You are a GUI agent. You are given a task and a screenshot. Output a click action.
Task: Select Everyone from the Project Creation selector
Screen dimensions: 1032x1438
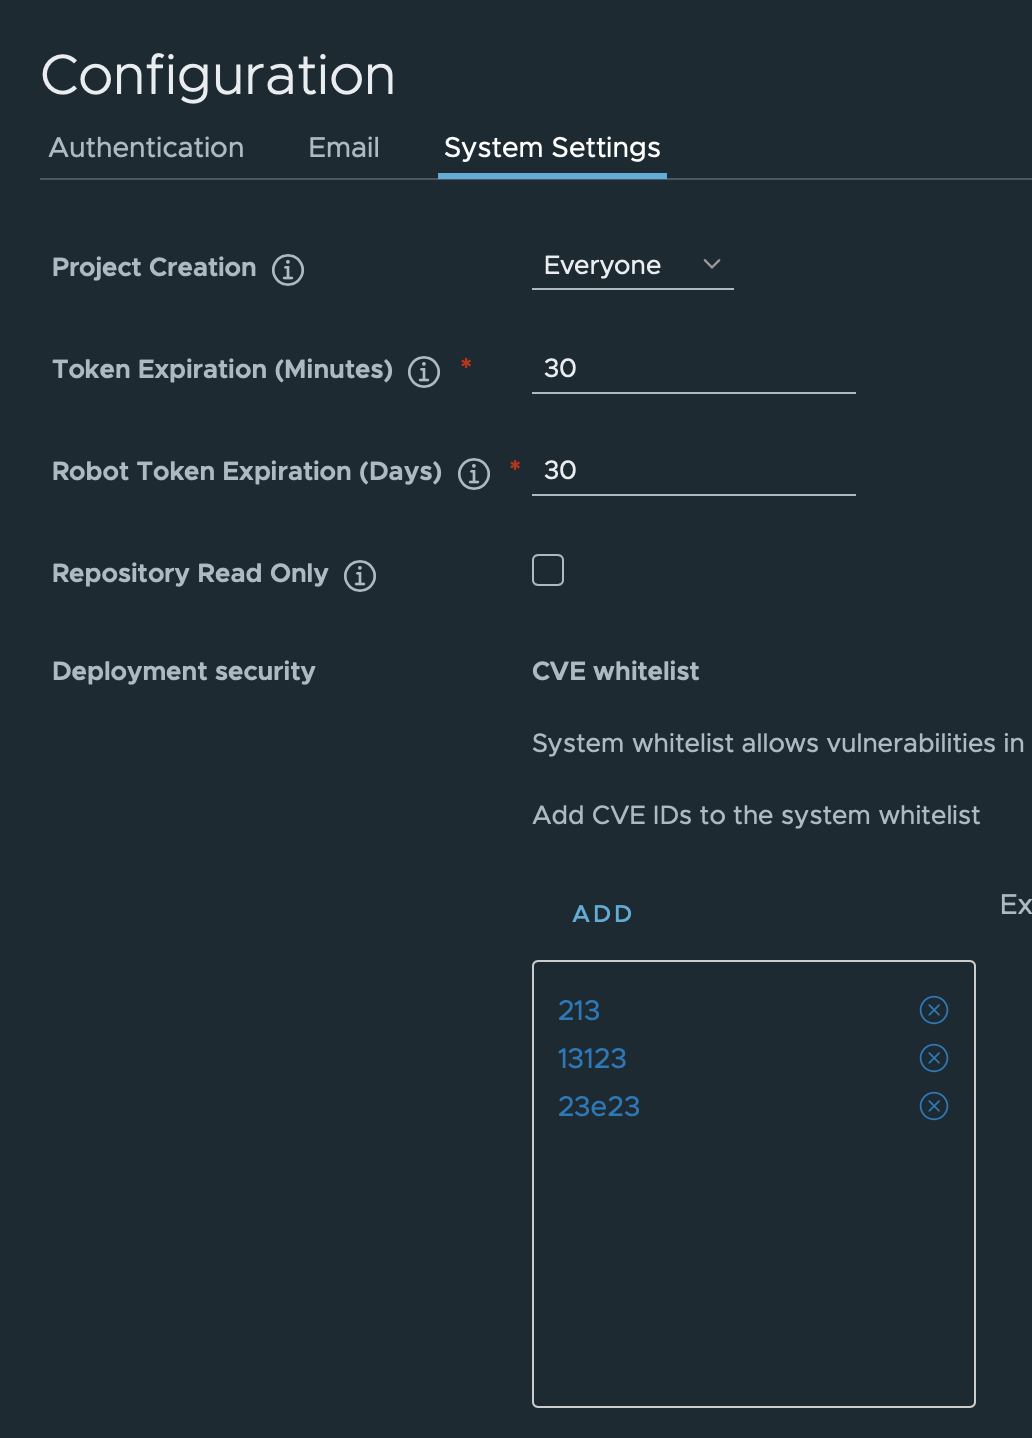pyautogui.click(x=602, y=266)
